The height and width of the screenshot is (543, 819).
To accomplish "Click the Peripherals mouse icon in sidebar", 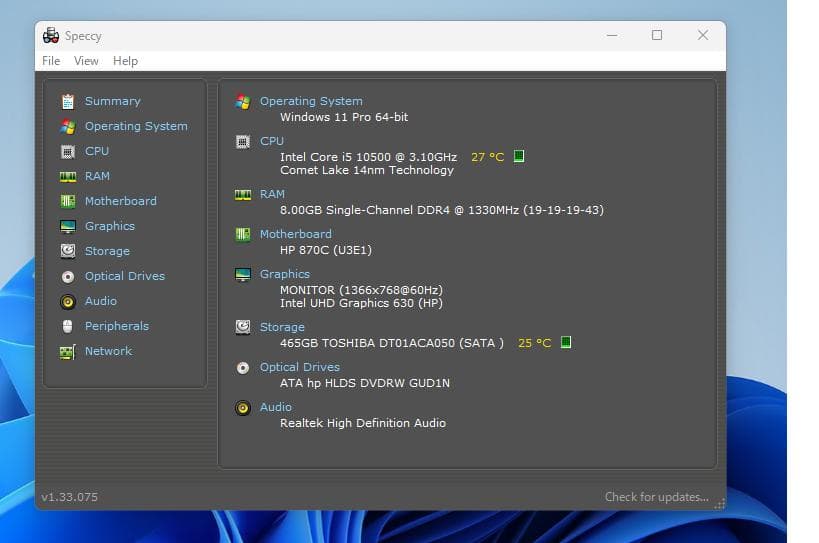I will (x=68, y=326).
